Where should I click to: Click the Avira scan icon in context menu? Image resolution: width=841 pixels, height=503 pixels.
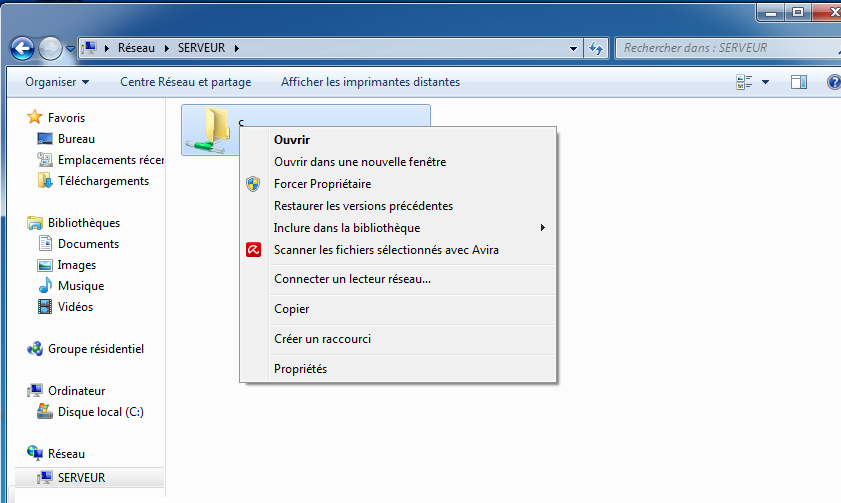coord(254,250)
